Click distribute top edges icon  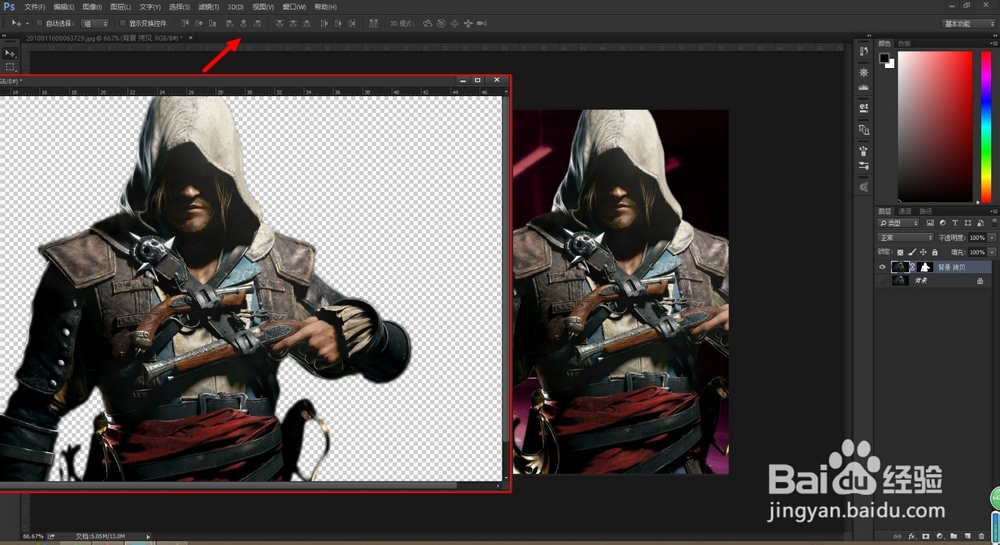pos(279,23)
